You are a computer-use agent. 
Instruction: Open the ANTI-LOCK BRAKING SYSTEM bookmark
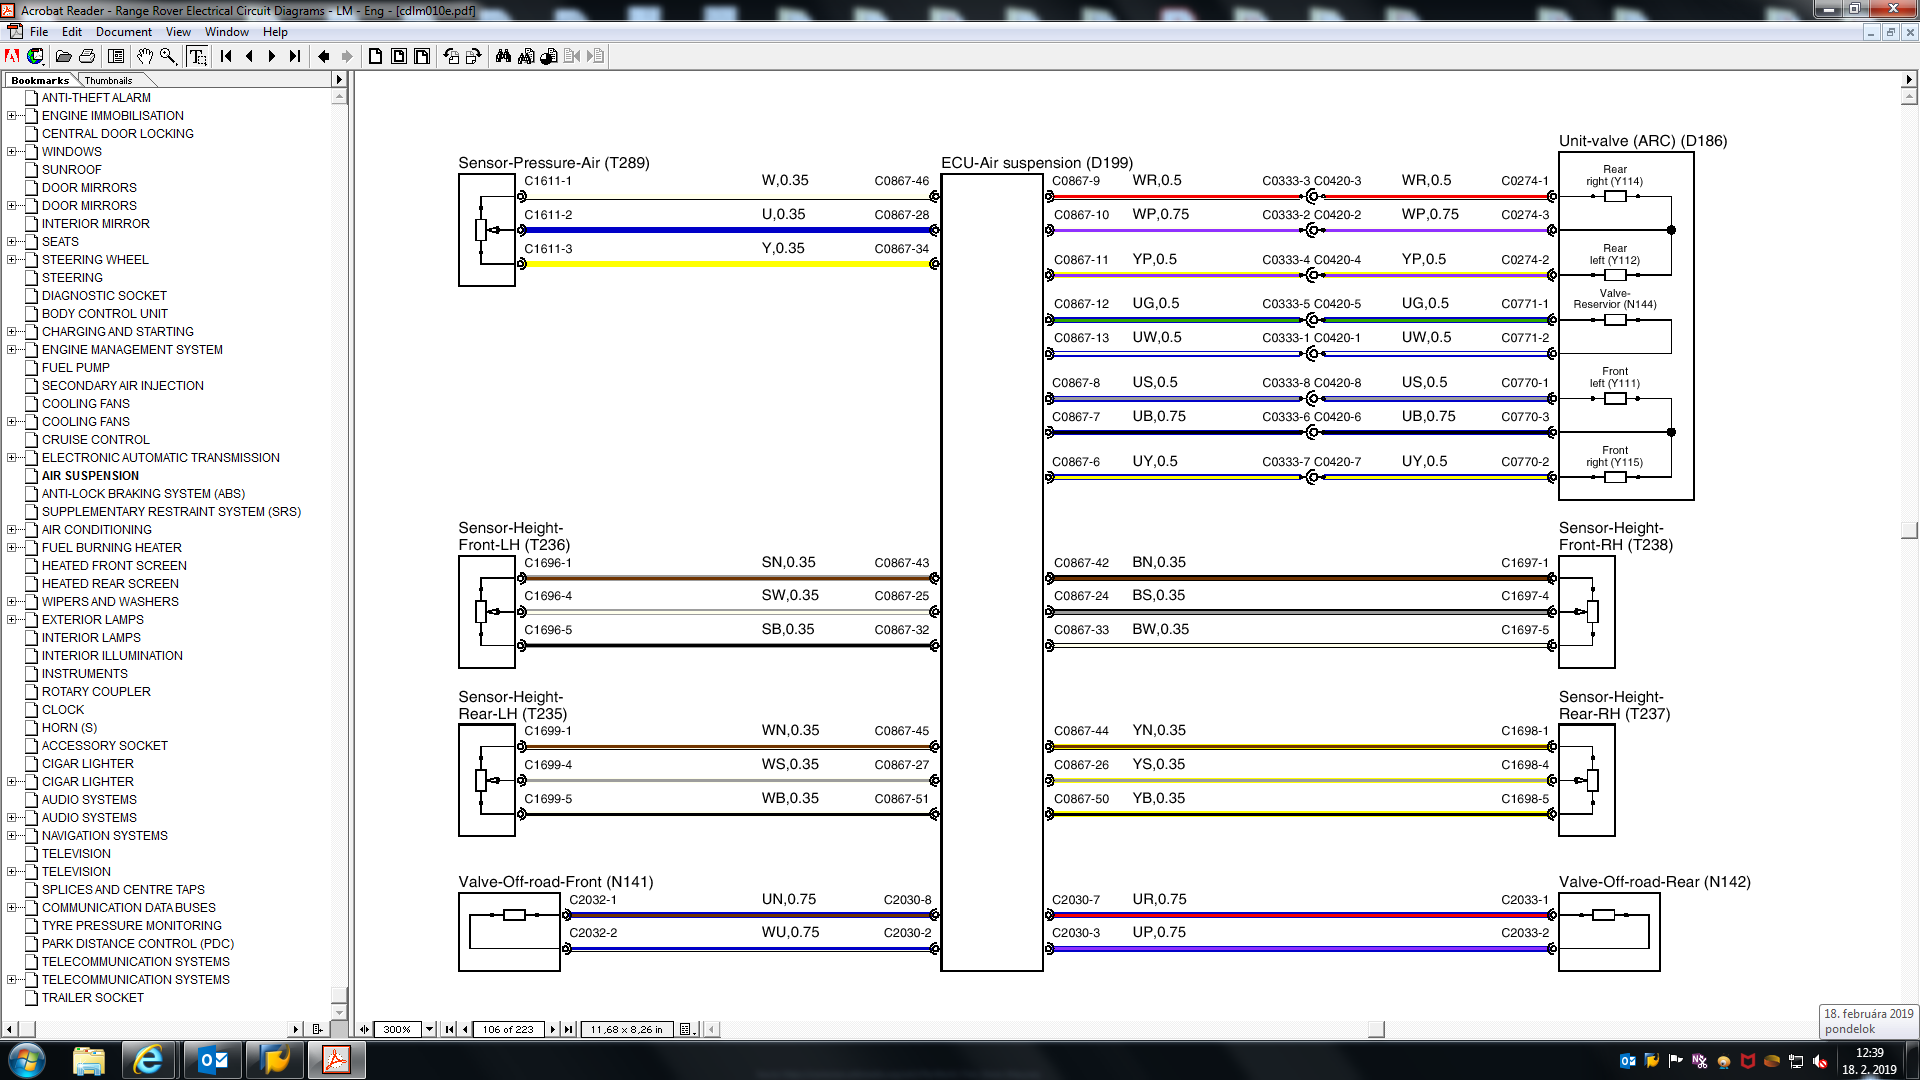click(143, 494)
